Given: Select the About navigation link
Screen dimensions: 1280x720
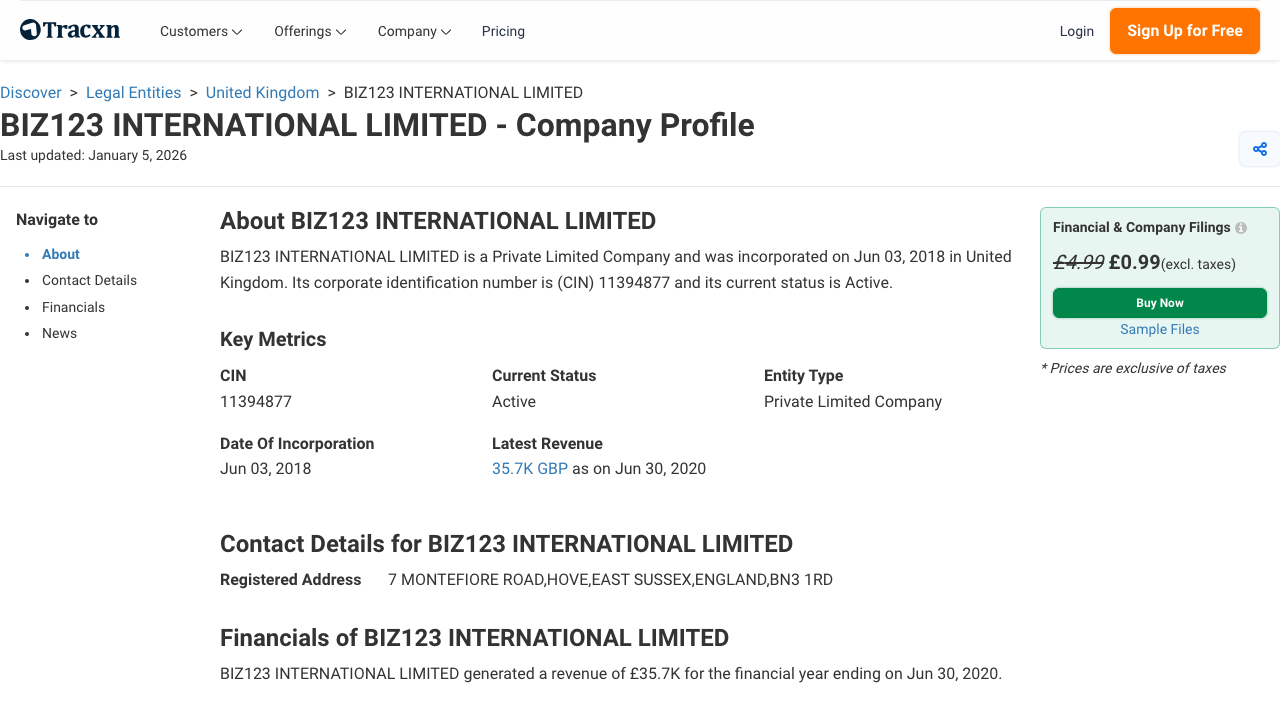Looking at the screenshot, I should pyautogui.click(x=60, y=254).
